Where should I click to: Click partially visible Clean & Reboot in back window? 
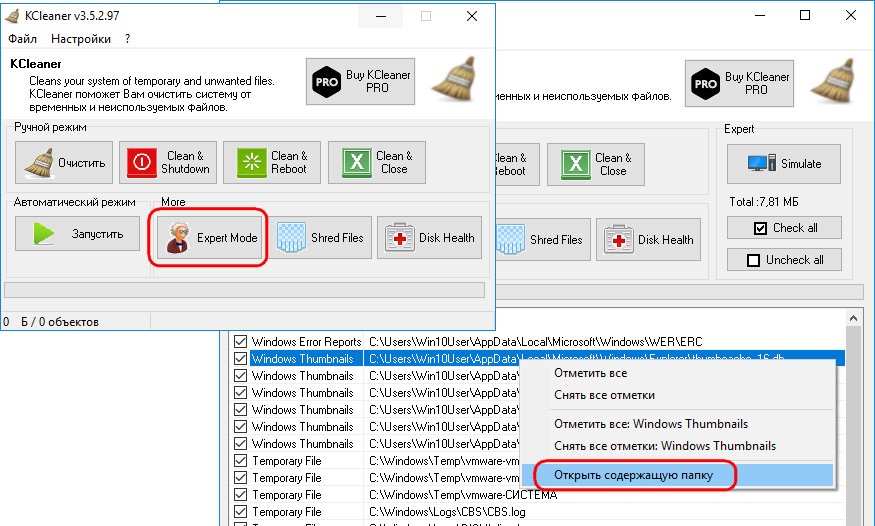coord(517,165)
